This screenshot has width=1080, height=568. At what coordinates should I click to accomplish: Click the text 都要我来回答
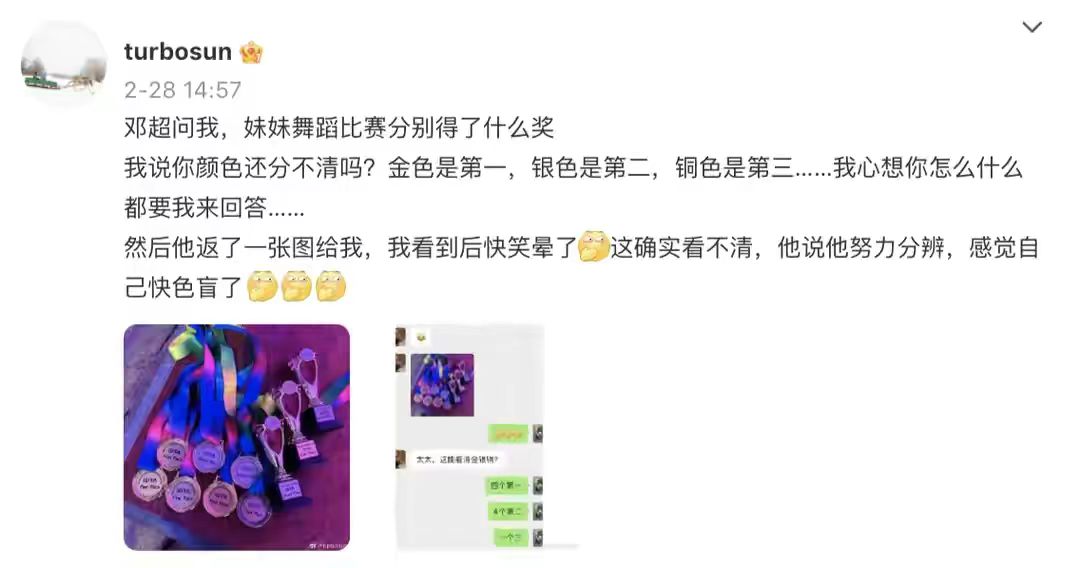[x=214, y=207]
